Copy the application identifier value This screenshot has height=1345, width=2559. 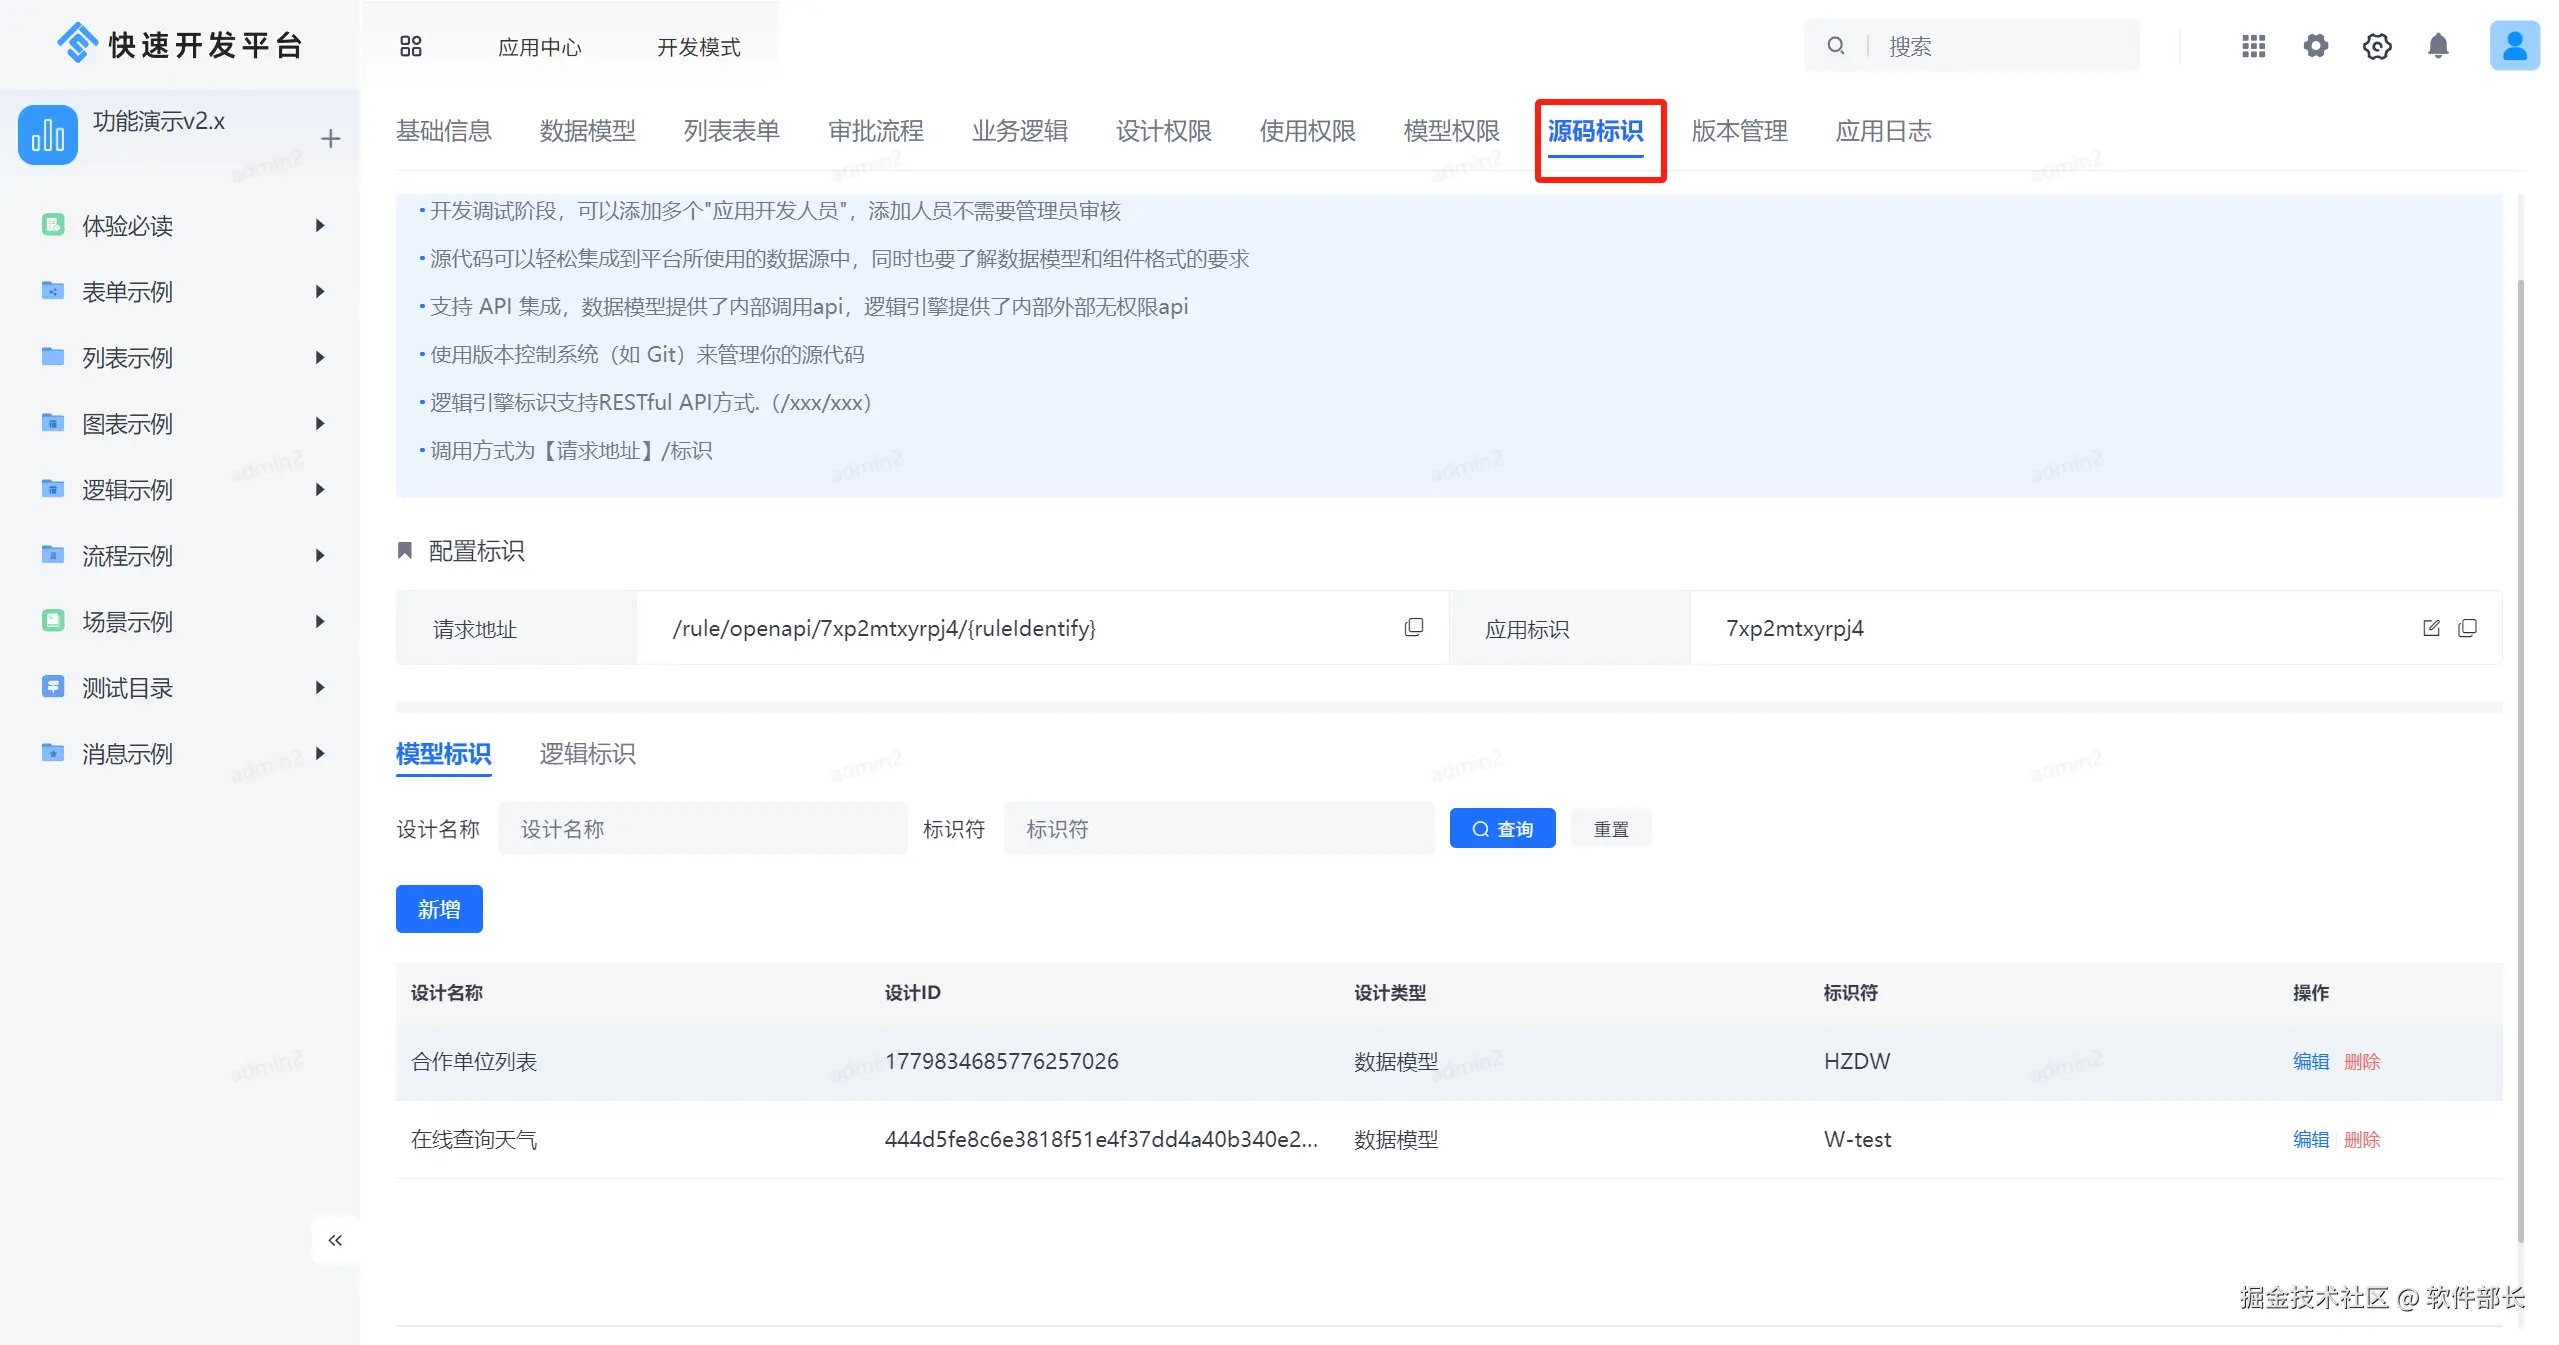2467,628
